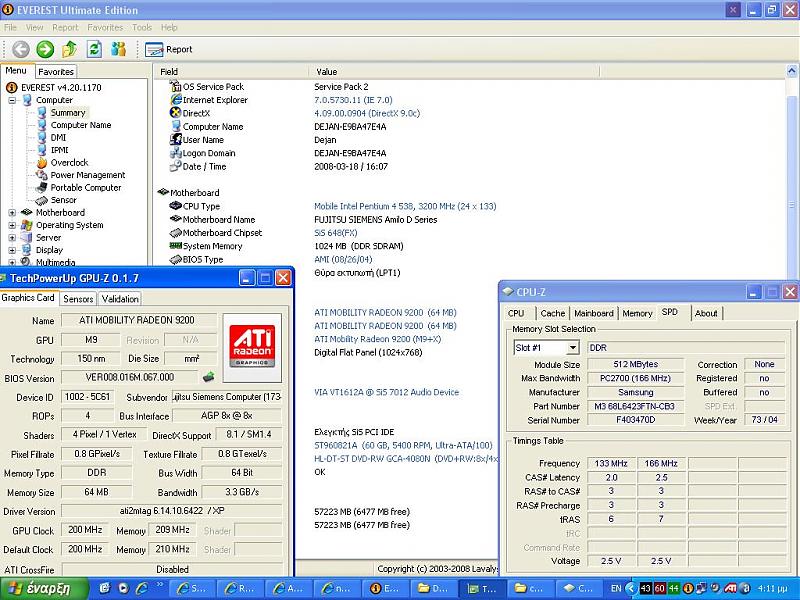
Task: Click the ST960821A hard disk link
Action: 403,445
